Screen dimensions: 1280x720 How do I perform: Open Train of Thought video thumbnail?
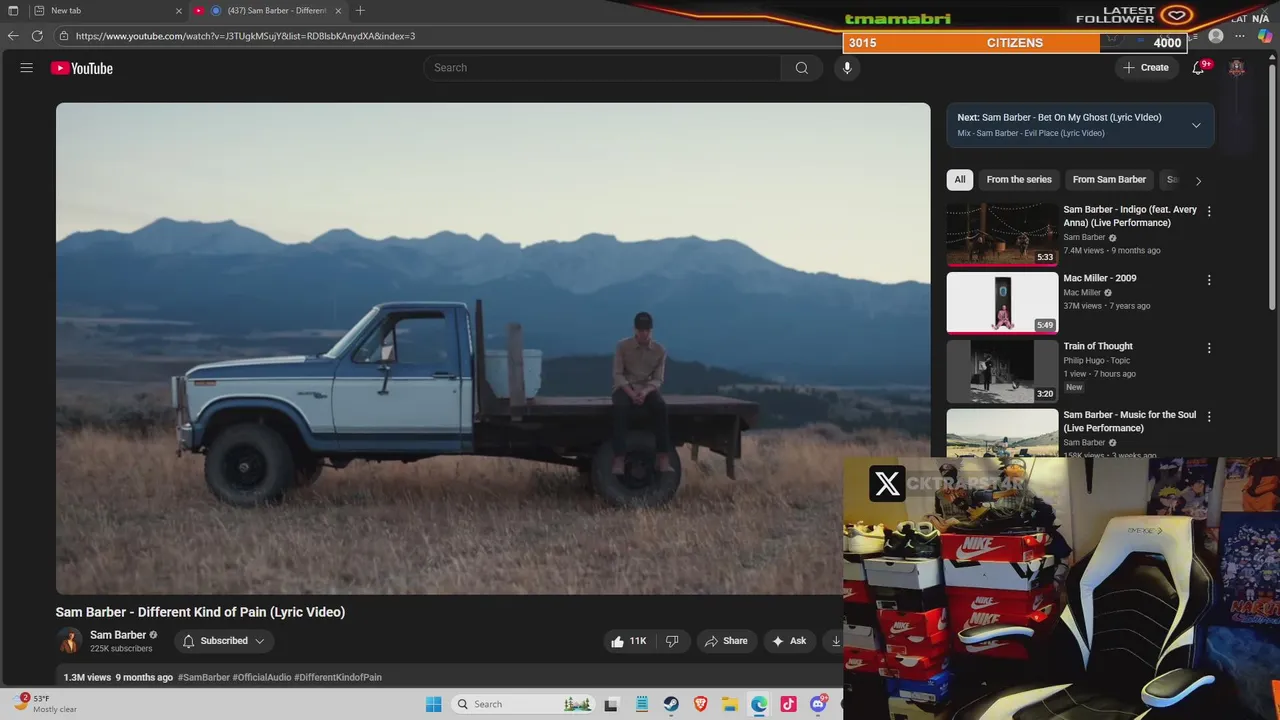(1002, 370)
